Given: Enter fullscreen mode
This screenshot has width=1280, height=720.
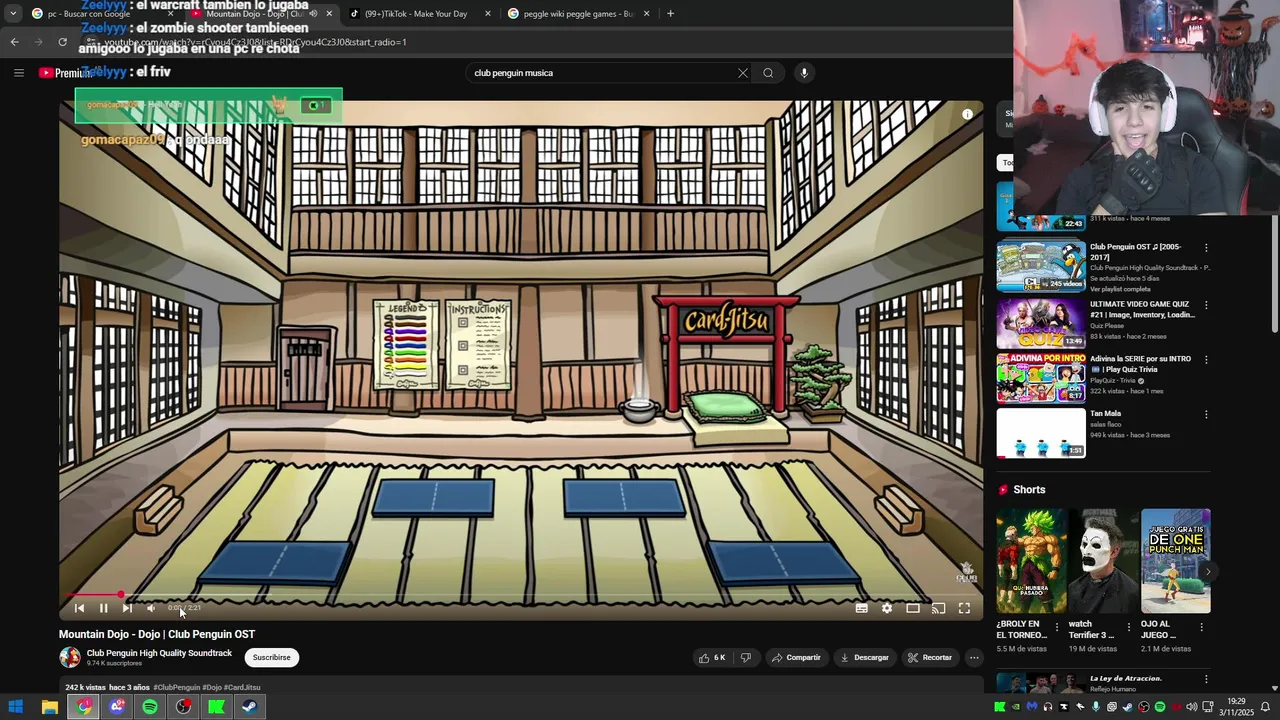Looking at the screenshot, I should coord(964,608).
